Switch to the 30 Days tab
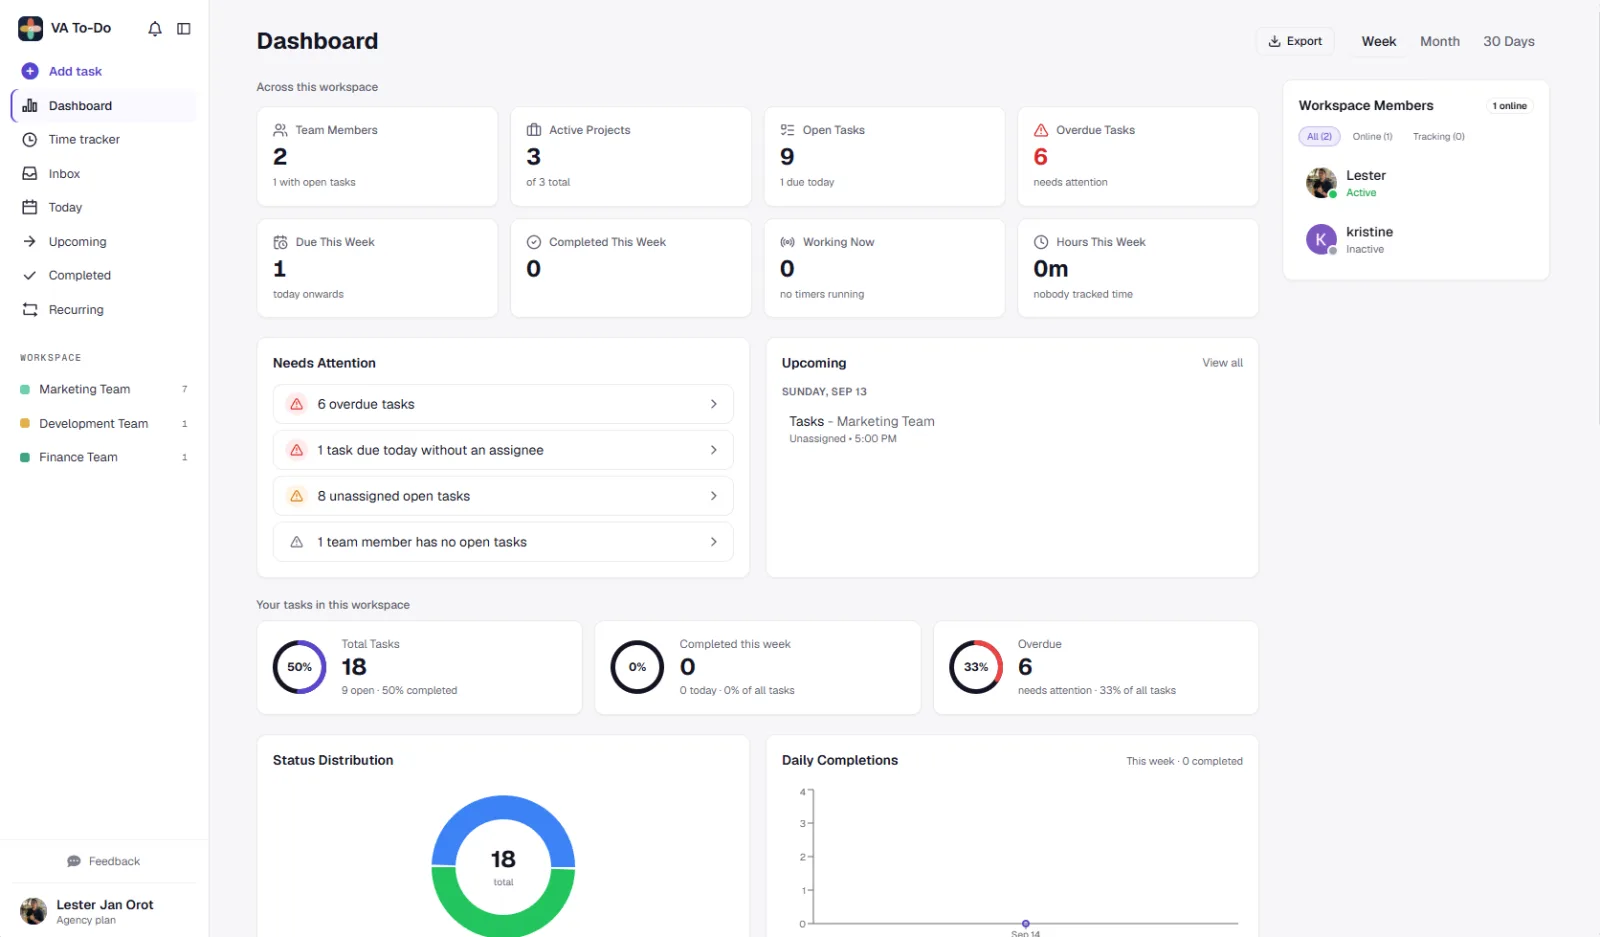Image resolution: width=1600 pixels, height=937 pixels. [x=1509, y=41]
